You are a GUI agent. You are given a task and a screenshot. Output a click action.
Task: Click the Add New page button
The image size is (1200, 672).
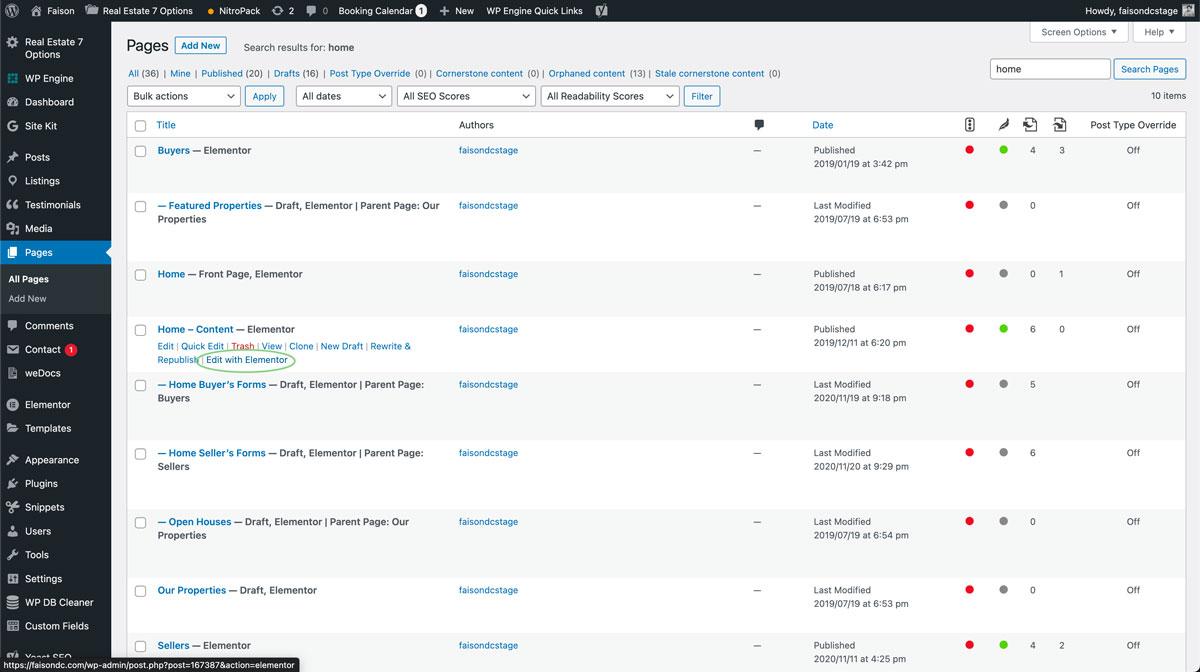[201, 45]
